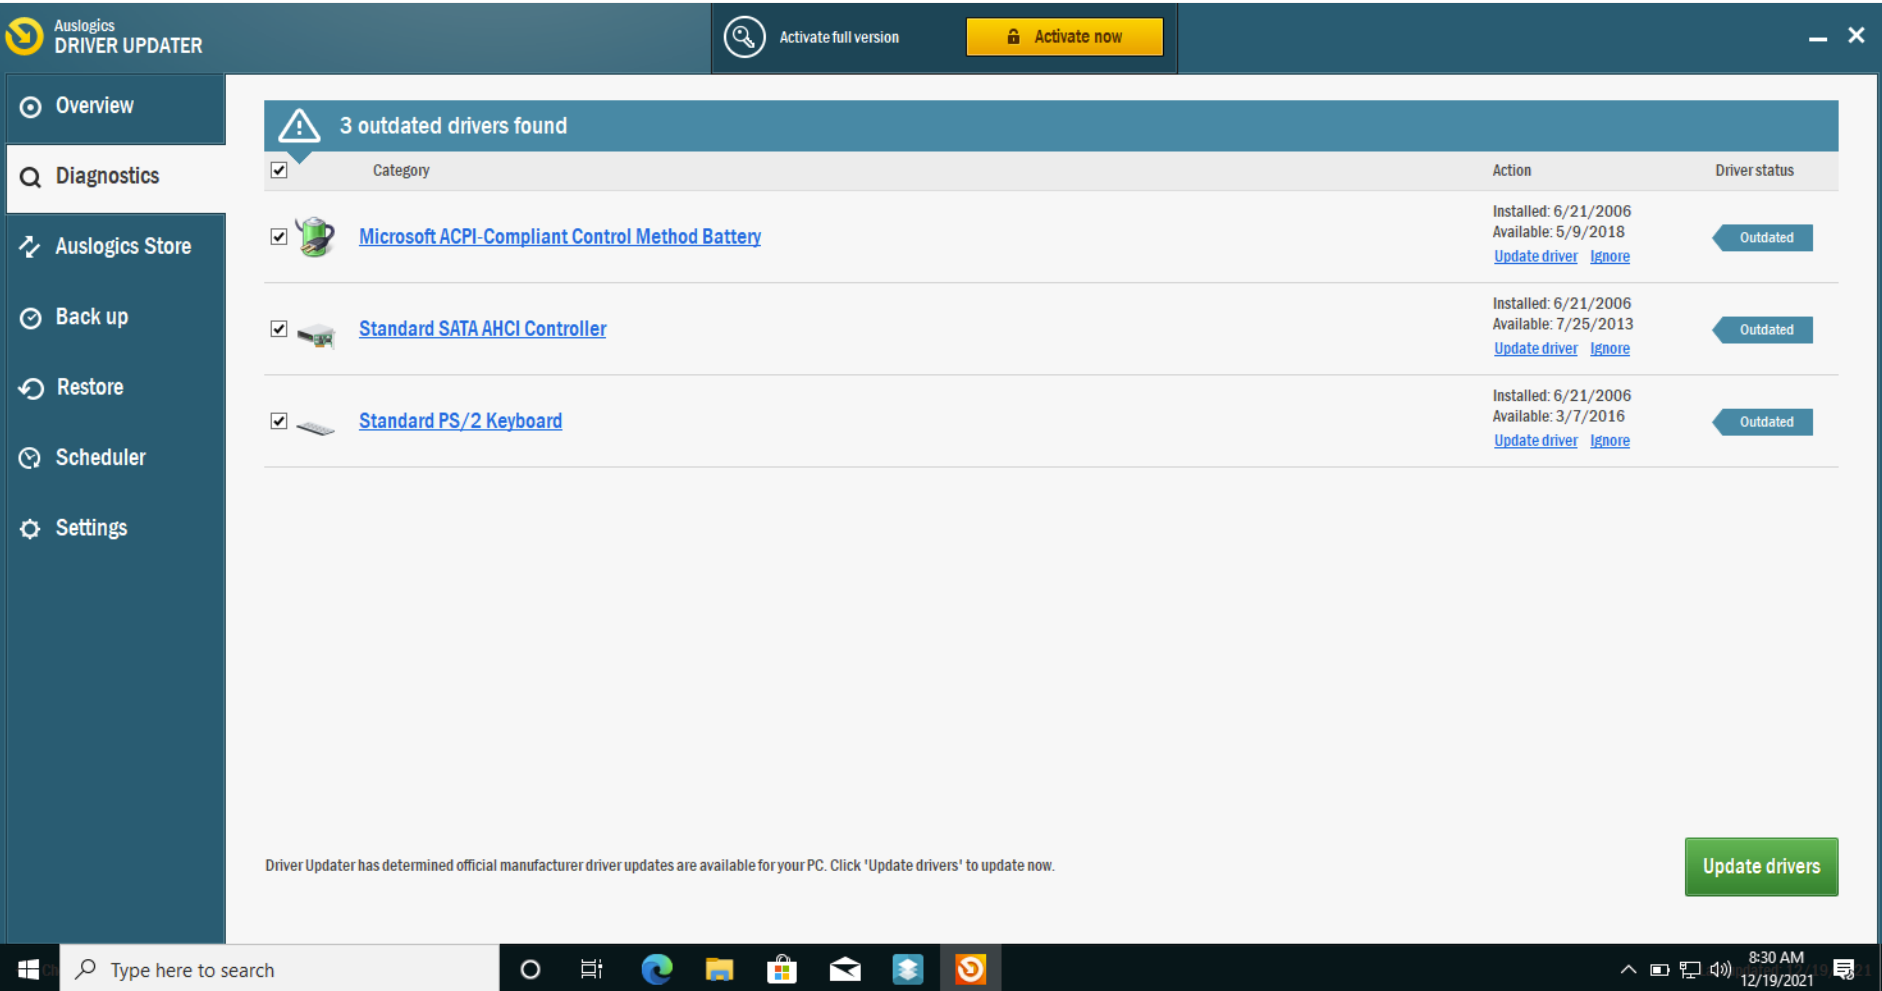
Task: Open Microsoft Store from the taskbar
Action: (x=782, y=969)
